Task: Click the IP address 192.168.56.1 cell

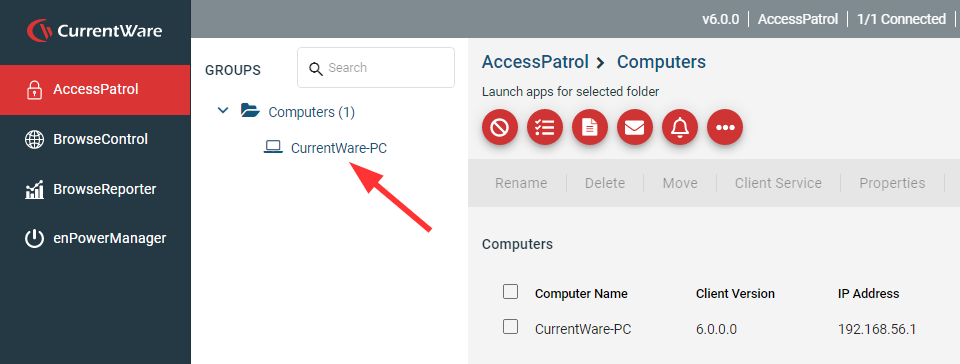Action: pyautogui.click(x=877, y=329)
